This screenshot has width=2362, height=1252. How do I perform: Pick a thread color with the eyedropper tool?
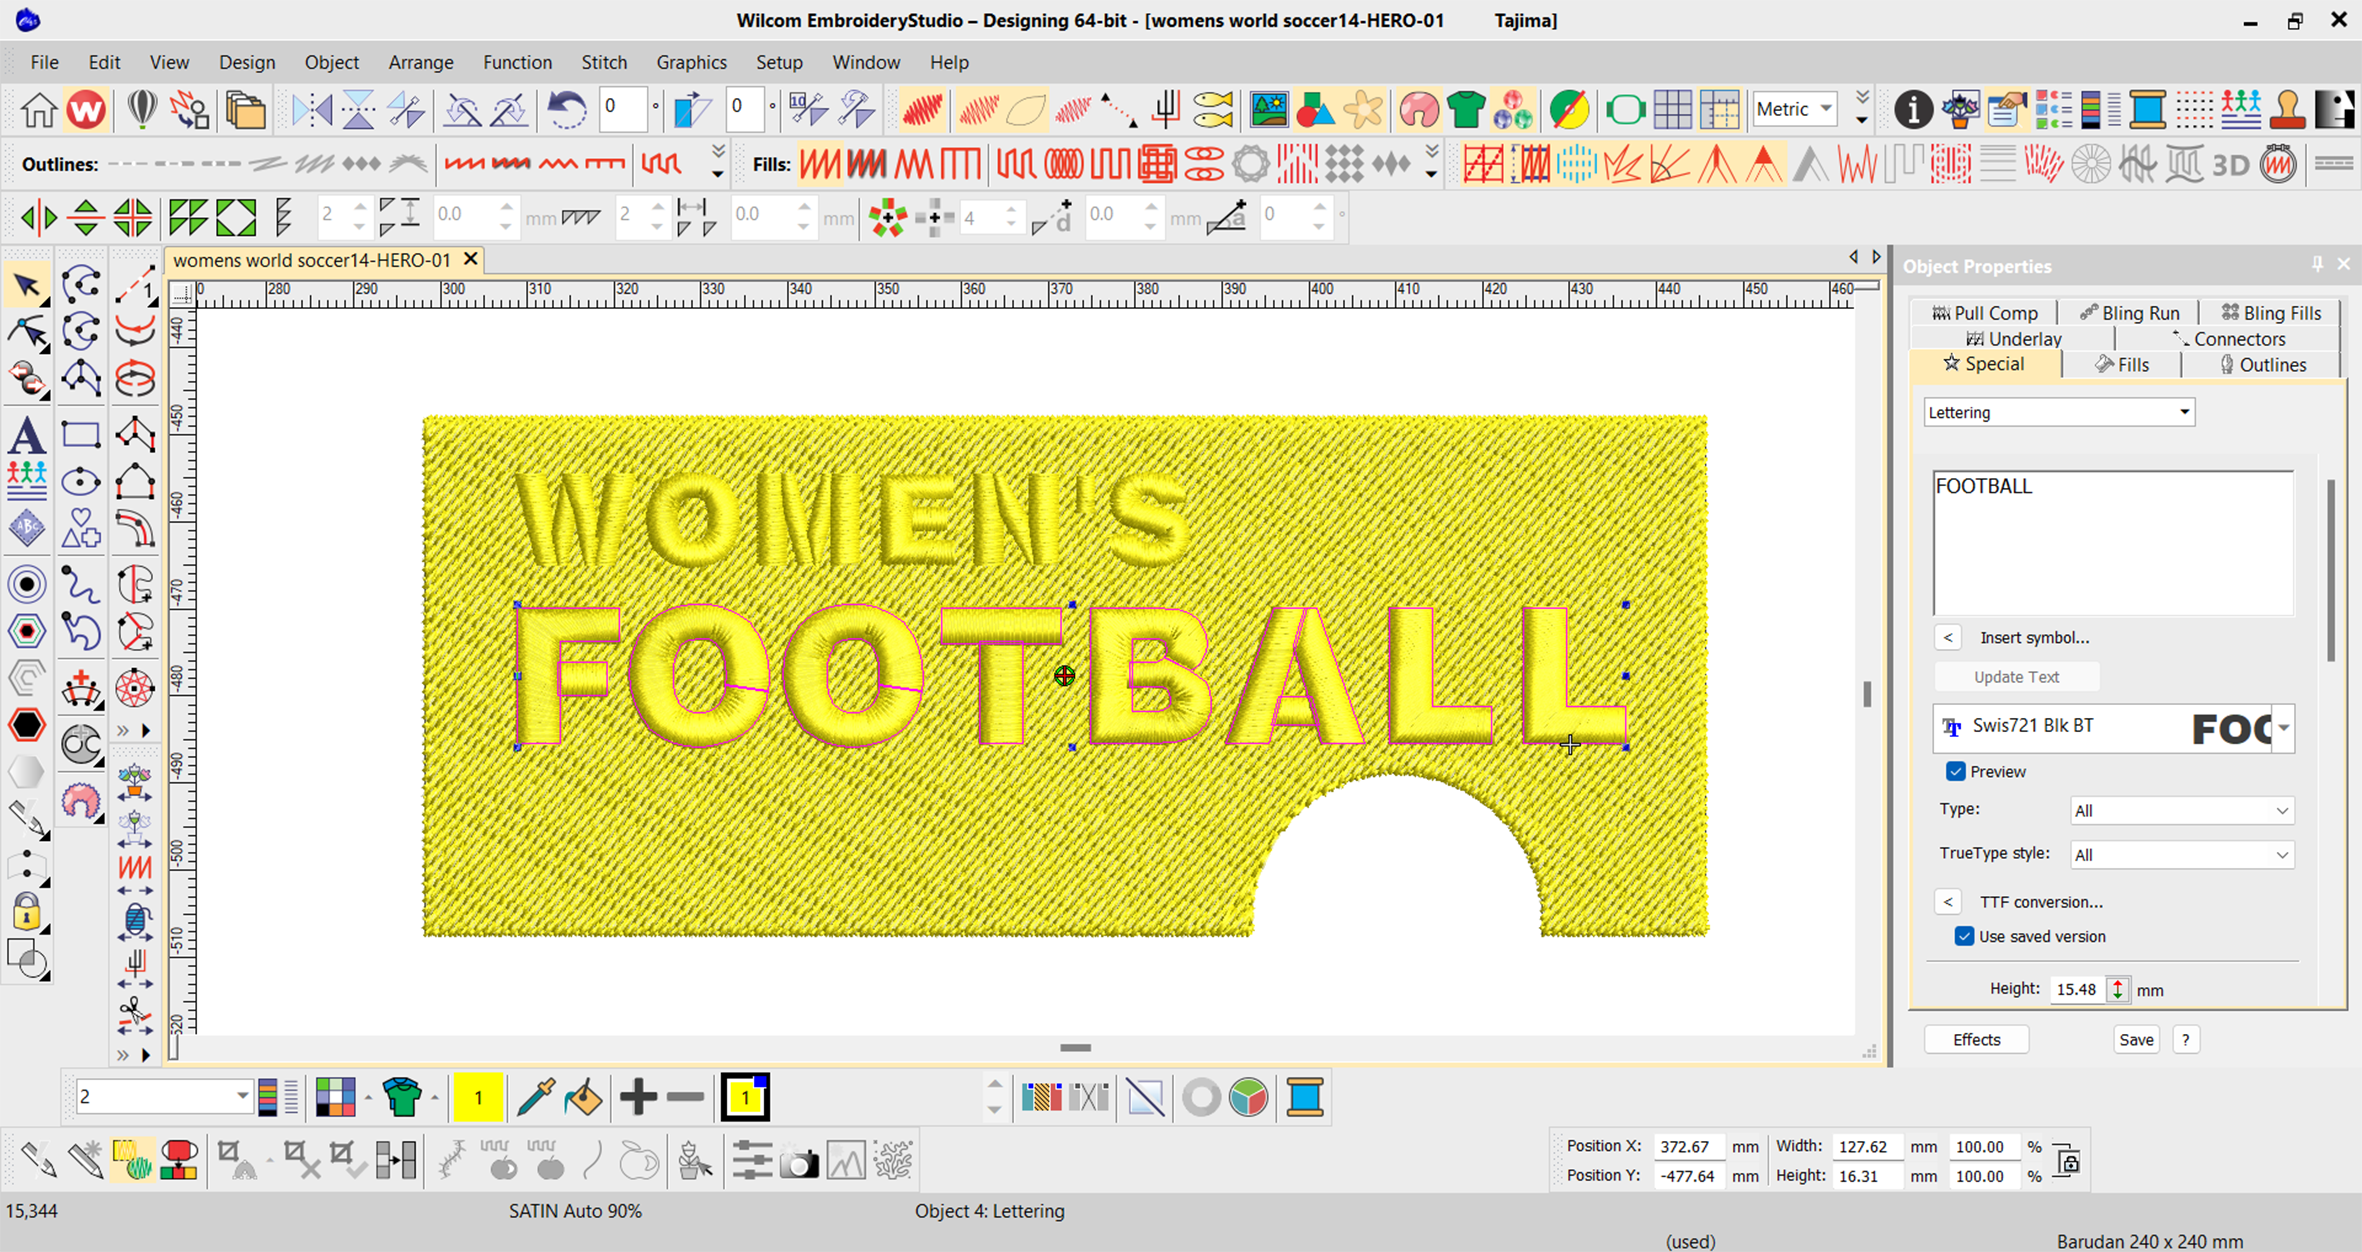538,1097
